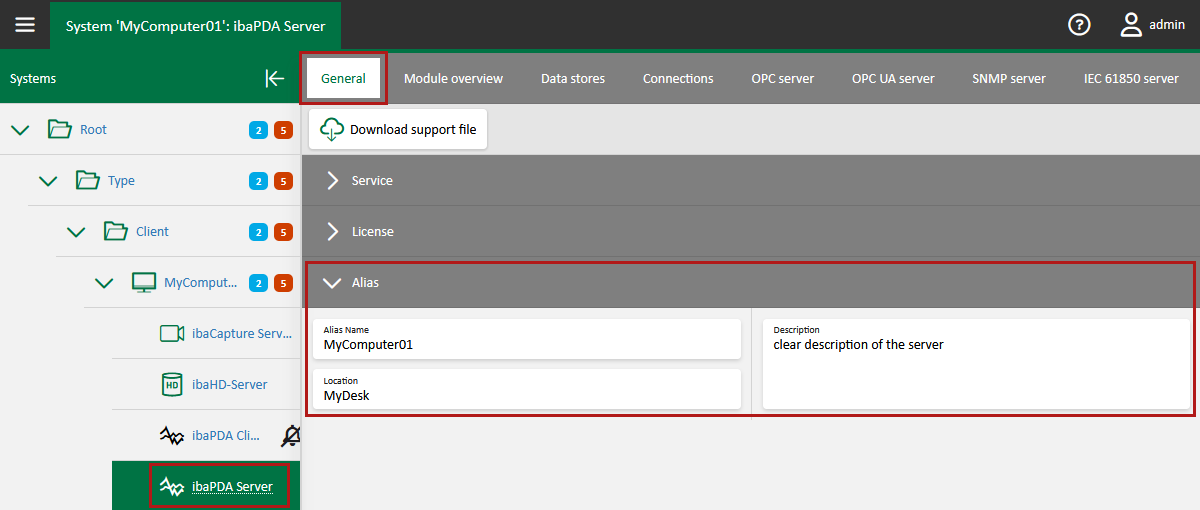Click the ibaPDA Client waveform icon
The image size is (1200, 510).
(172, 435)
